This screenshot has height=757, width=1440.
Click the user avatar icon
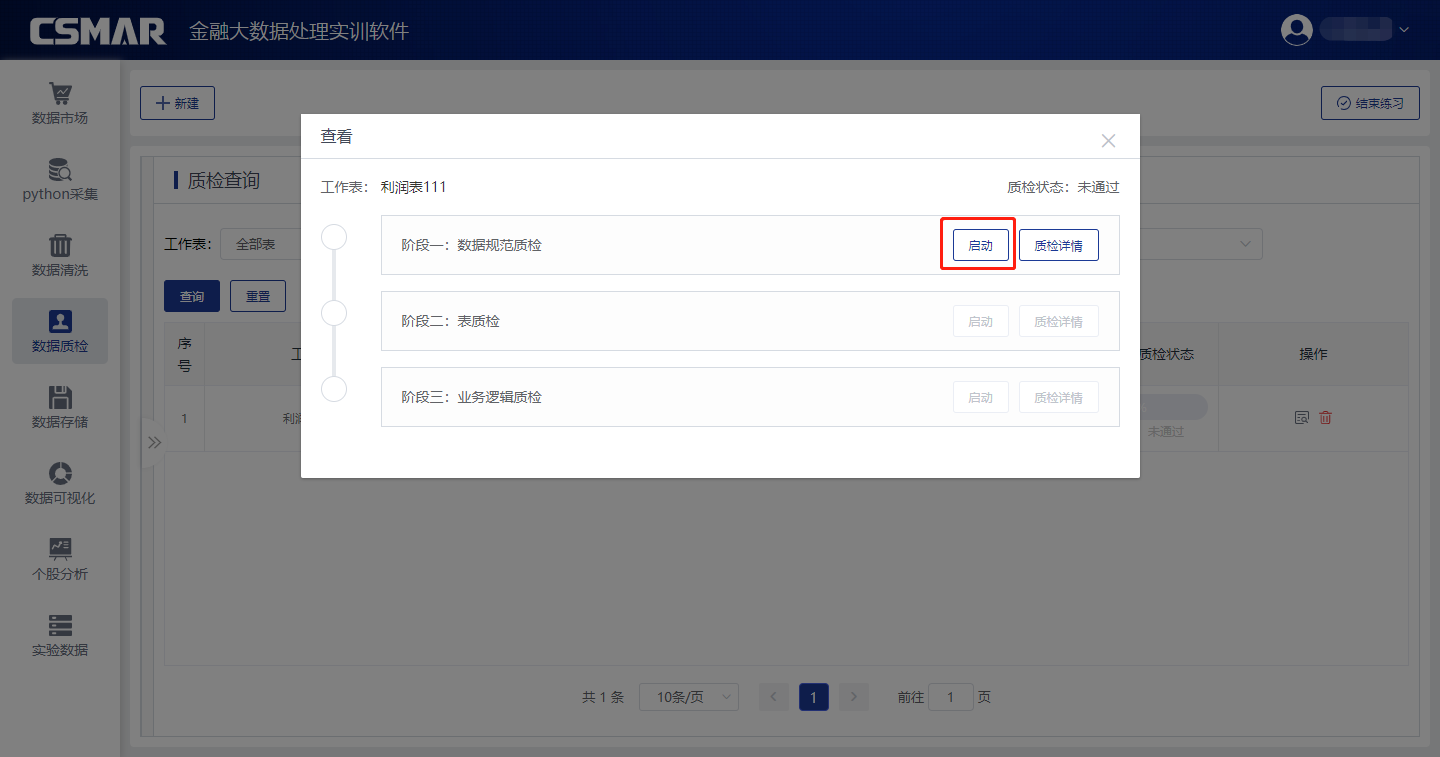(1296, 30)
